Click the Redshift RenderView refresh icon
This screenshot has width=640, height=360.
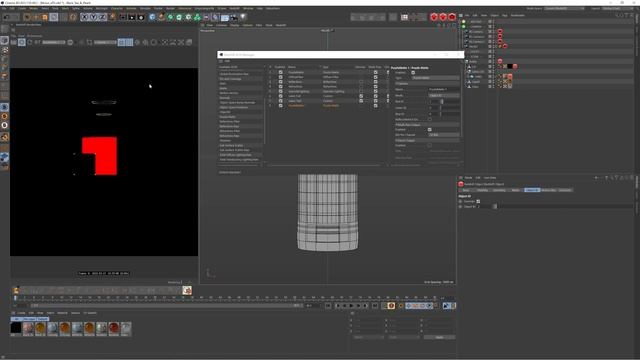(30, 42)
